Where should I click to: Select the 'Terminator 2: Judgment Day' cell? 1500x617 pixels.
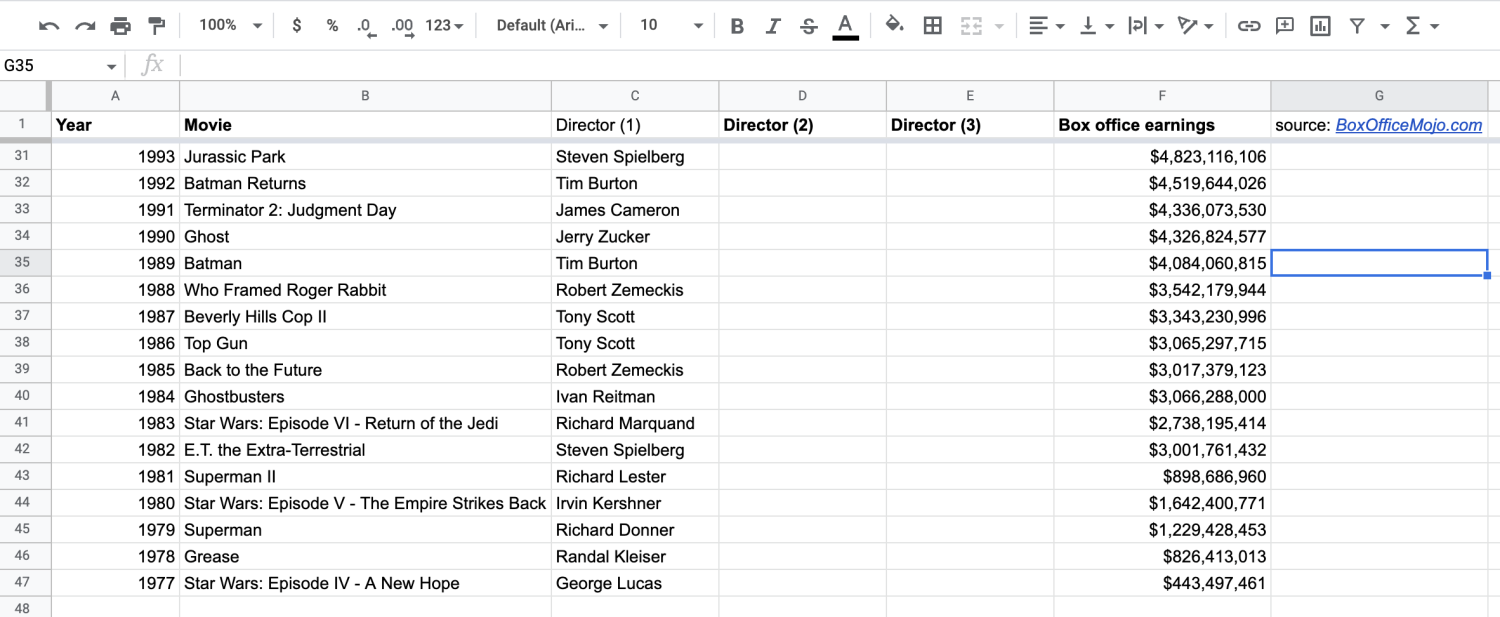(x=365, y=210)
